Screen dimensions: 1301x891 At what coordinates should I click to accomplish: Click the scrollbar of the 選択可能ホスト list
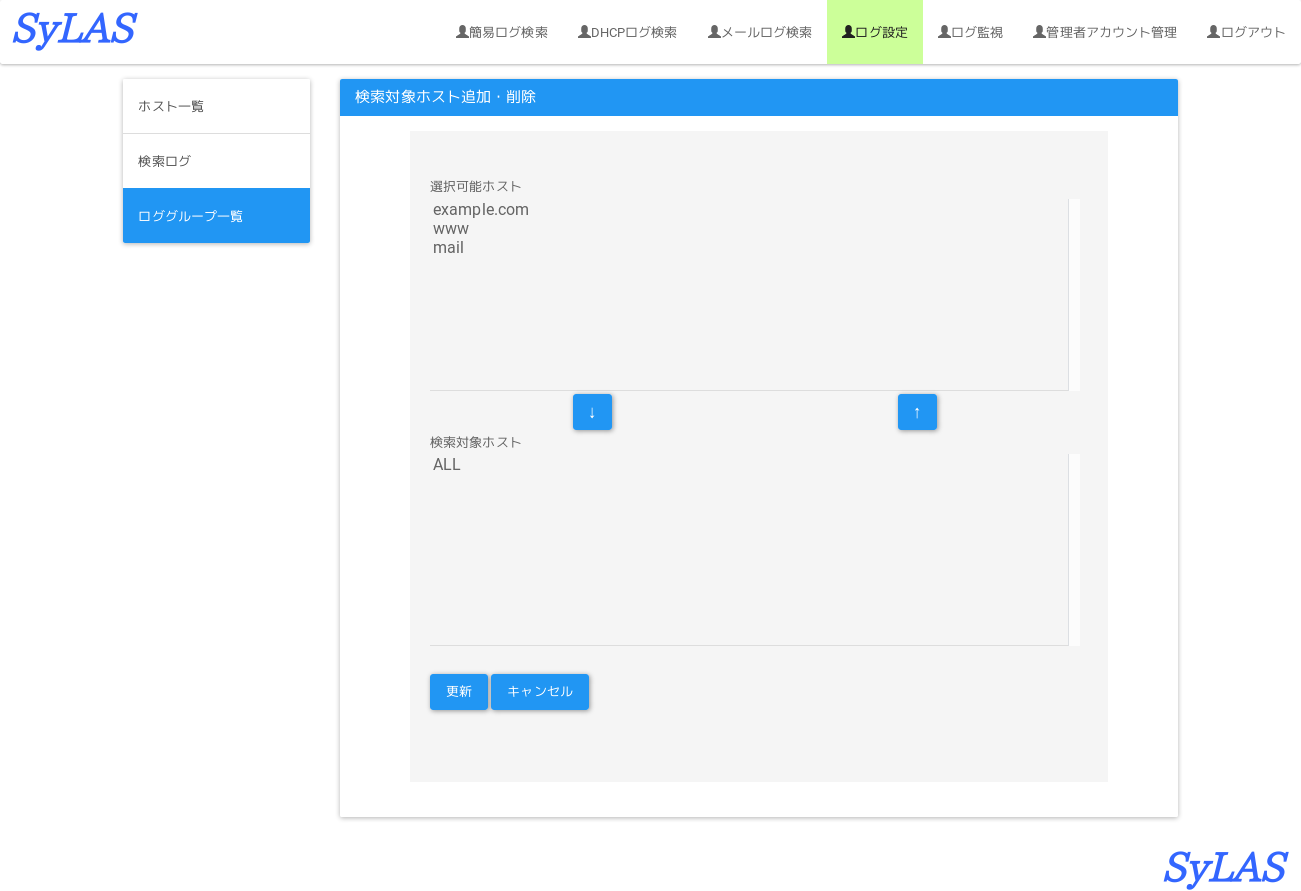pyautogui.click(x=1074, y=295)
